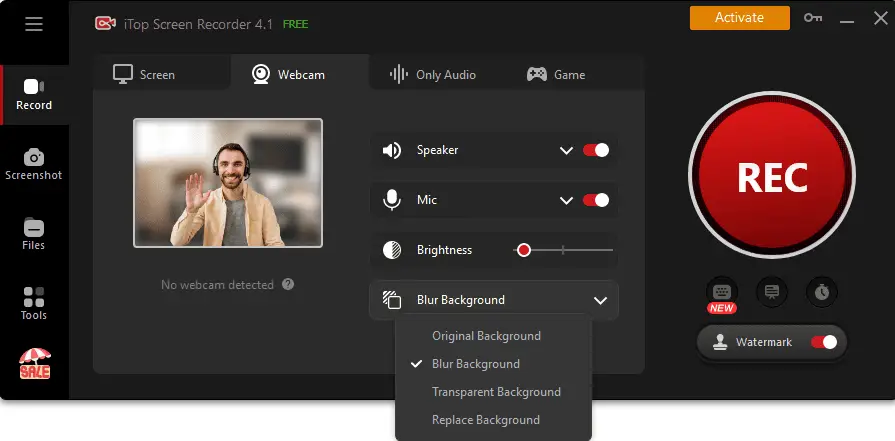Open the Record section in sidebar
Image resolution: width=895 pixels, height=441 pixels.
click(34, 95)
